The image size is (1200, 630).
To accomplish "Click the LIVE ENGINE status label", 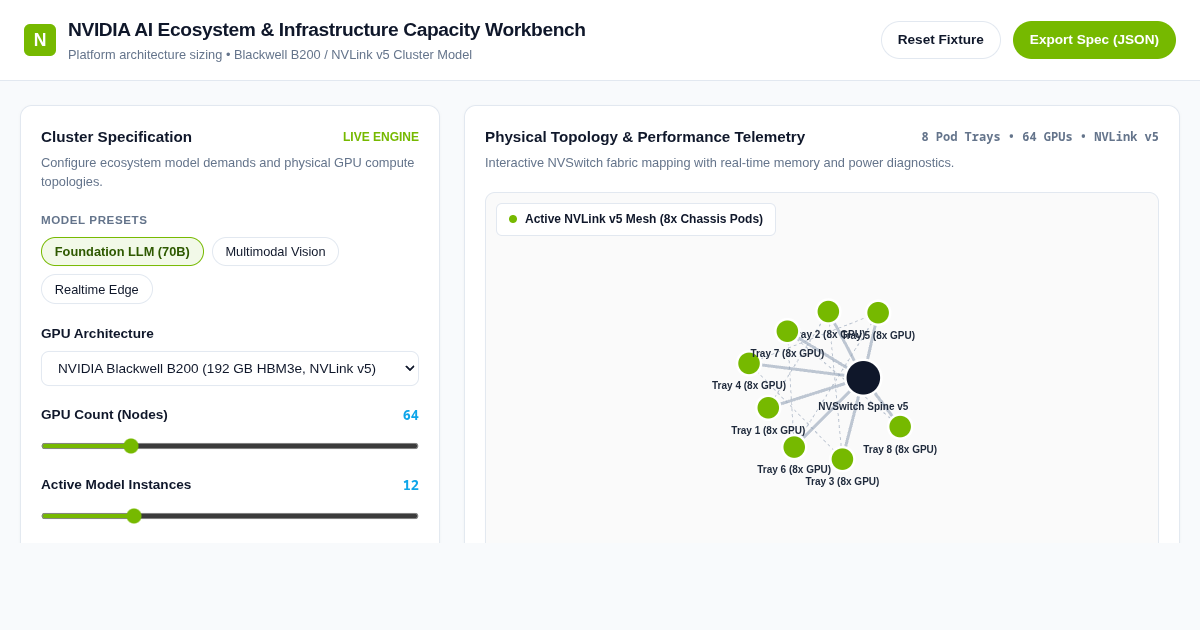I will (381, 137).
